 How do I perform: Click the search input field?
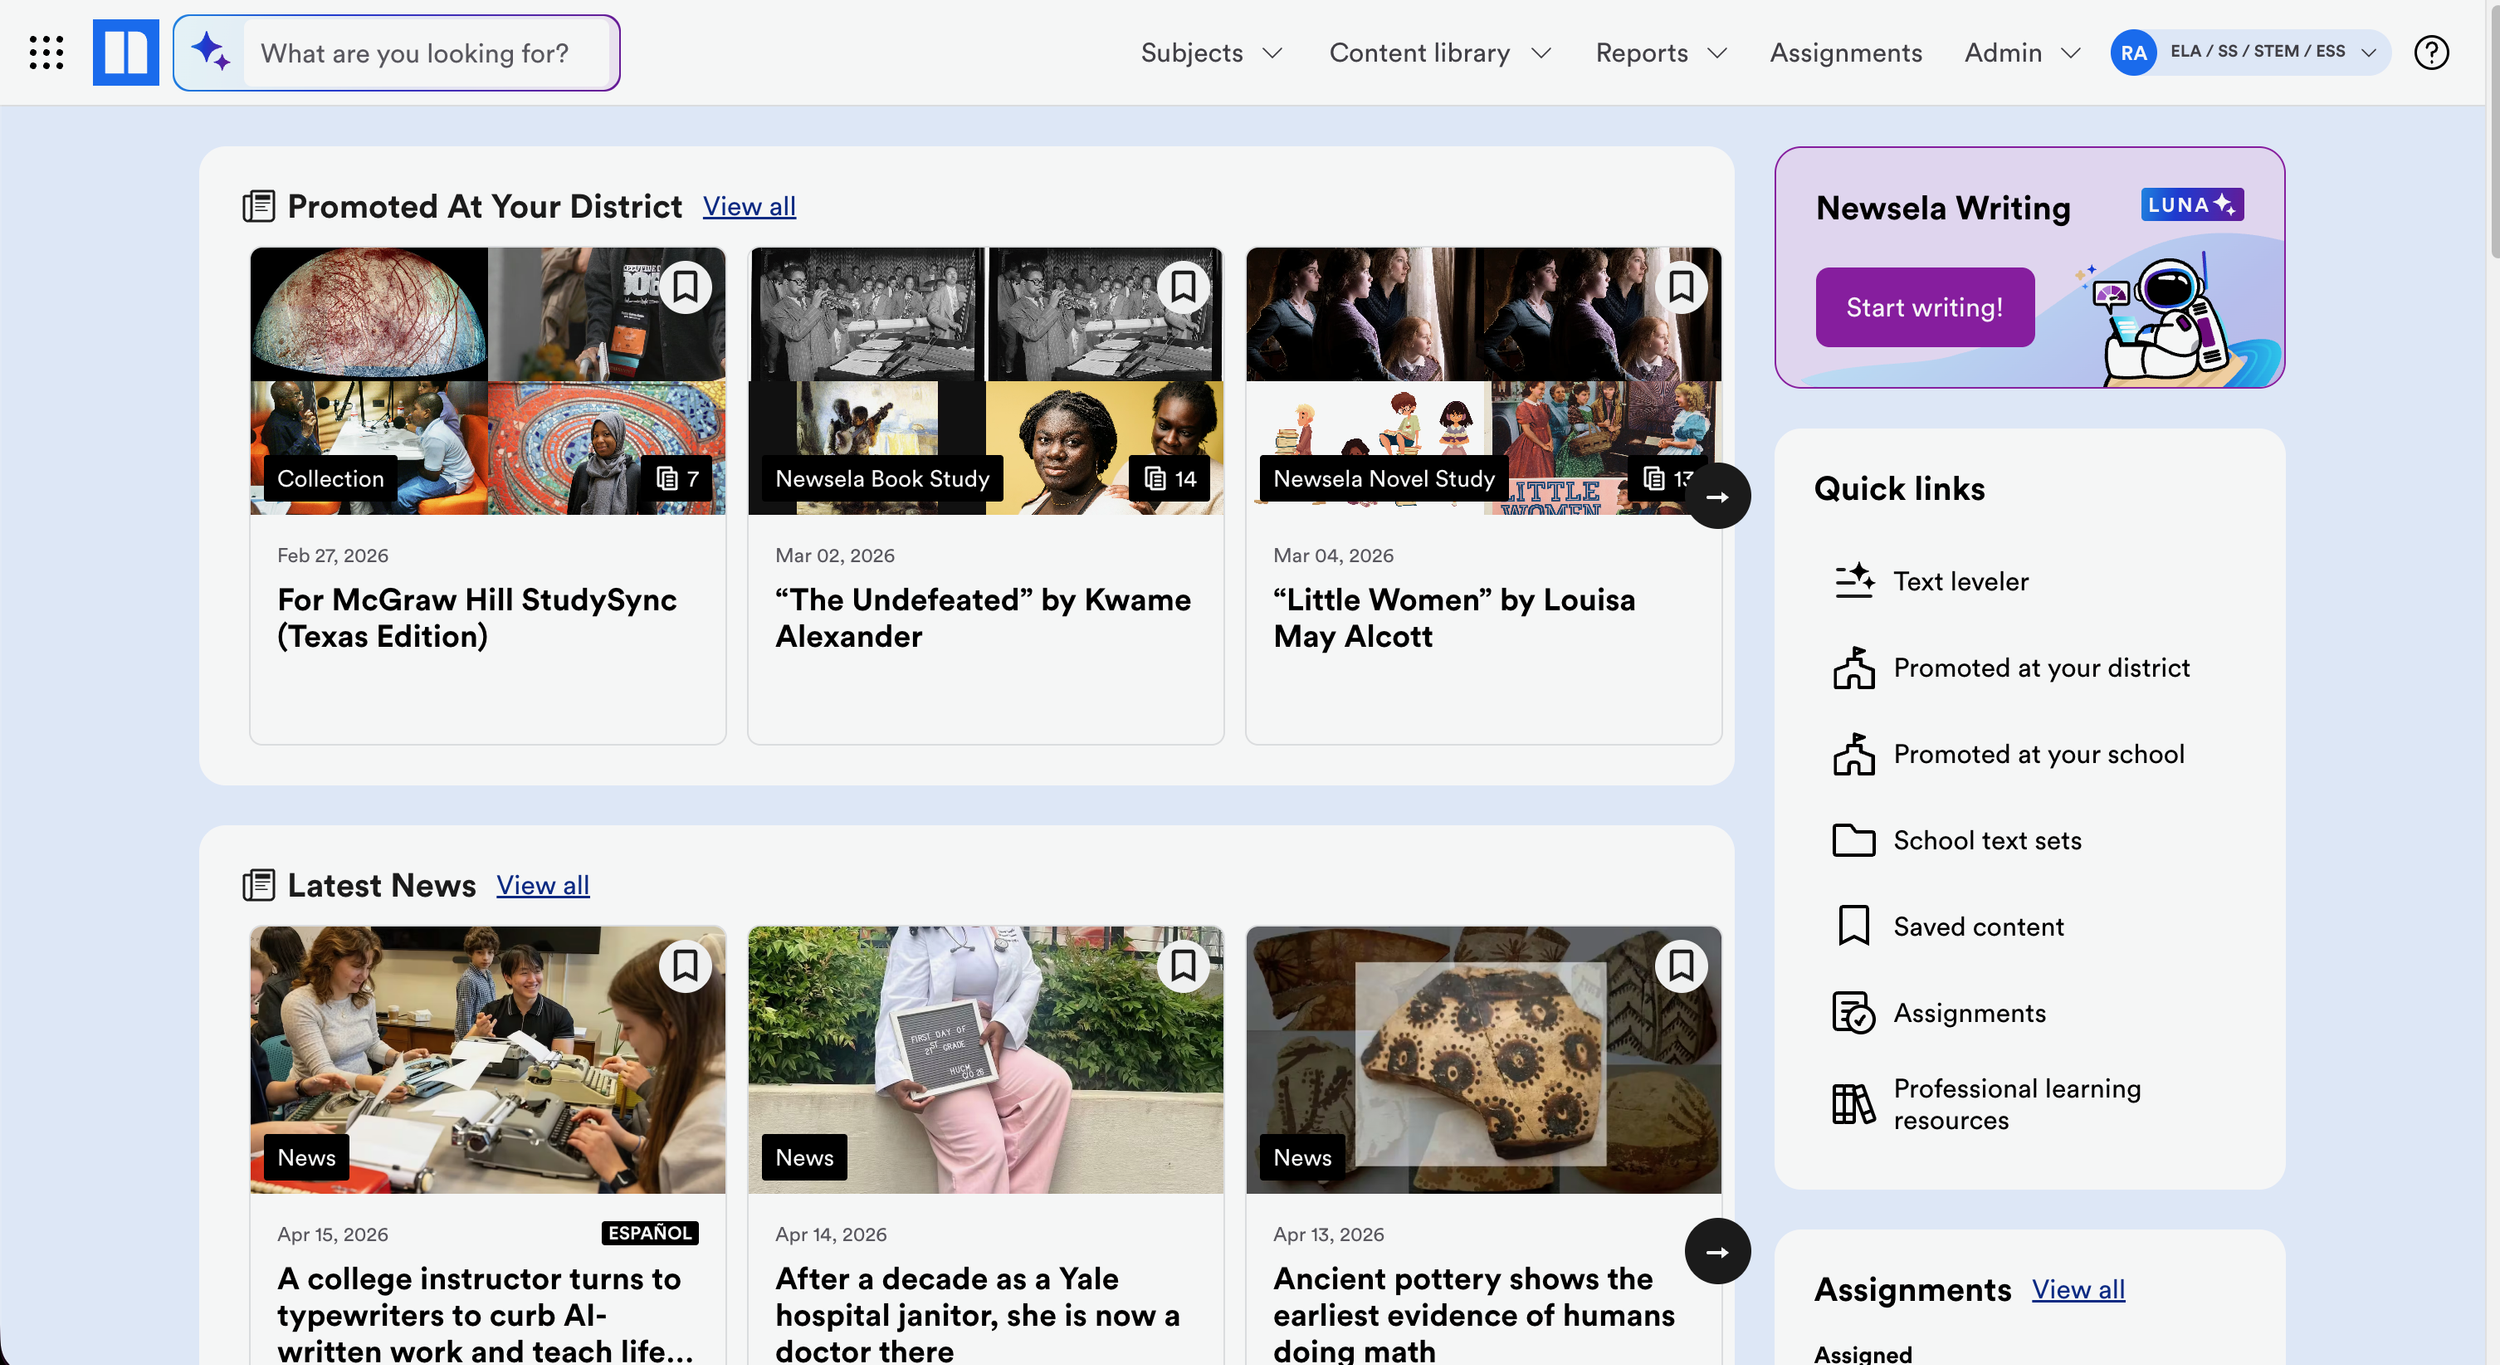point(425,52)
